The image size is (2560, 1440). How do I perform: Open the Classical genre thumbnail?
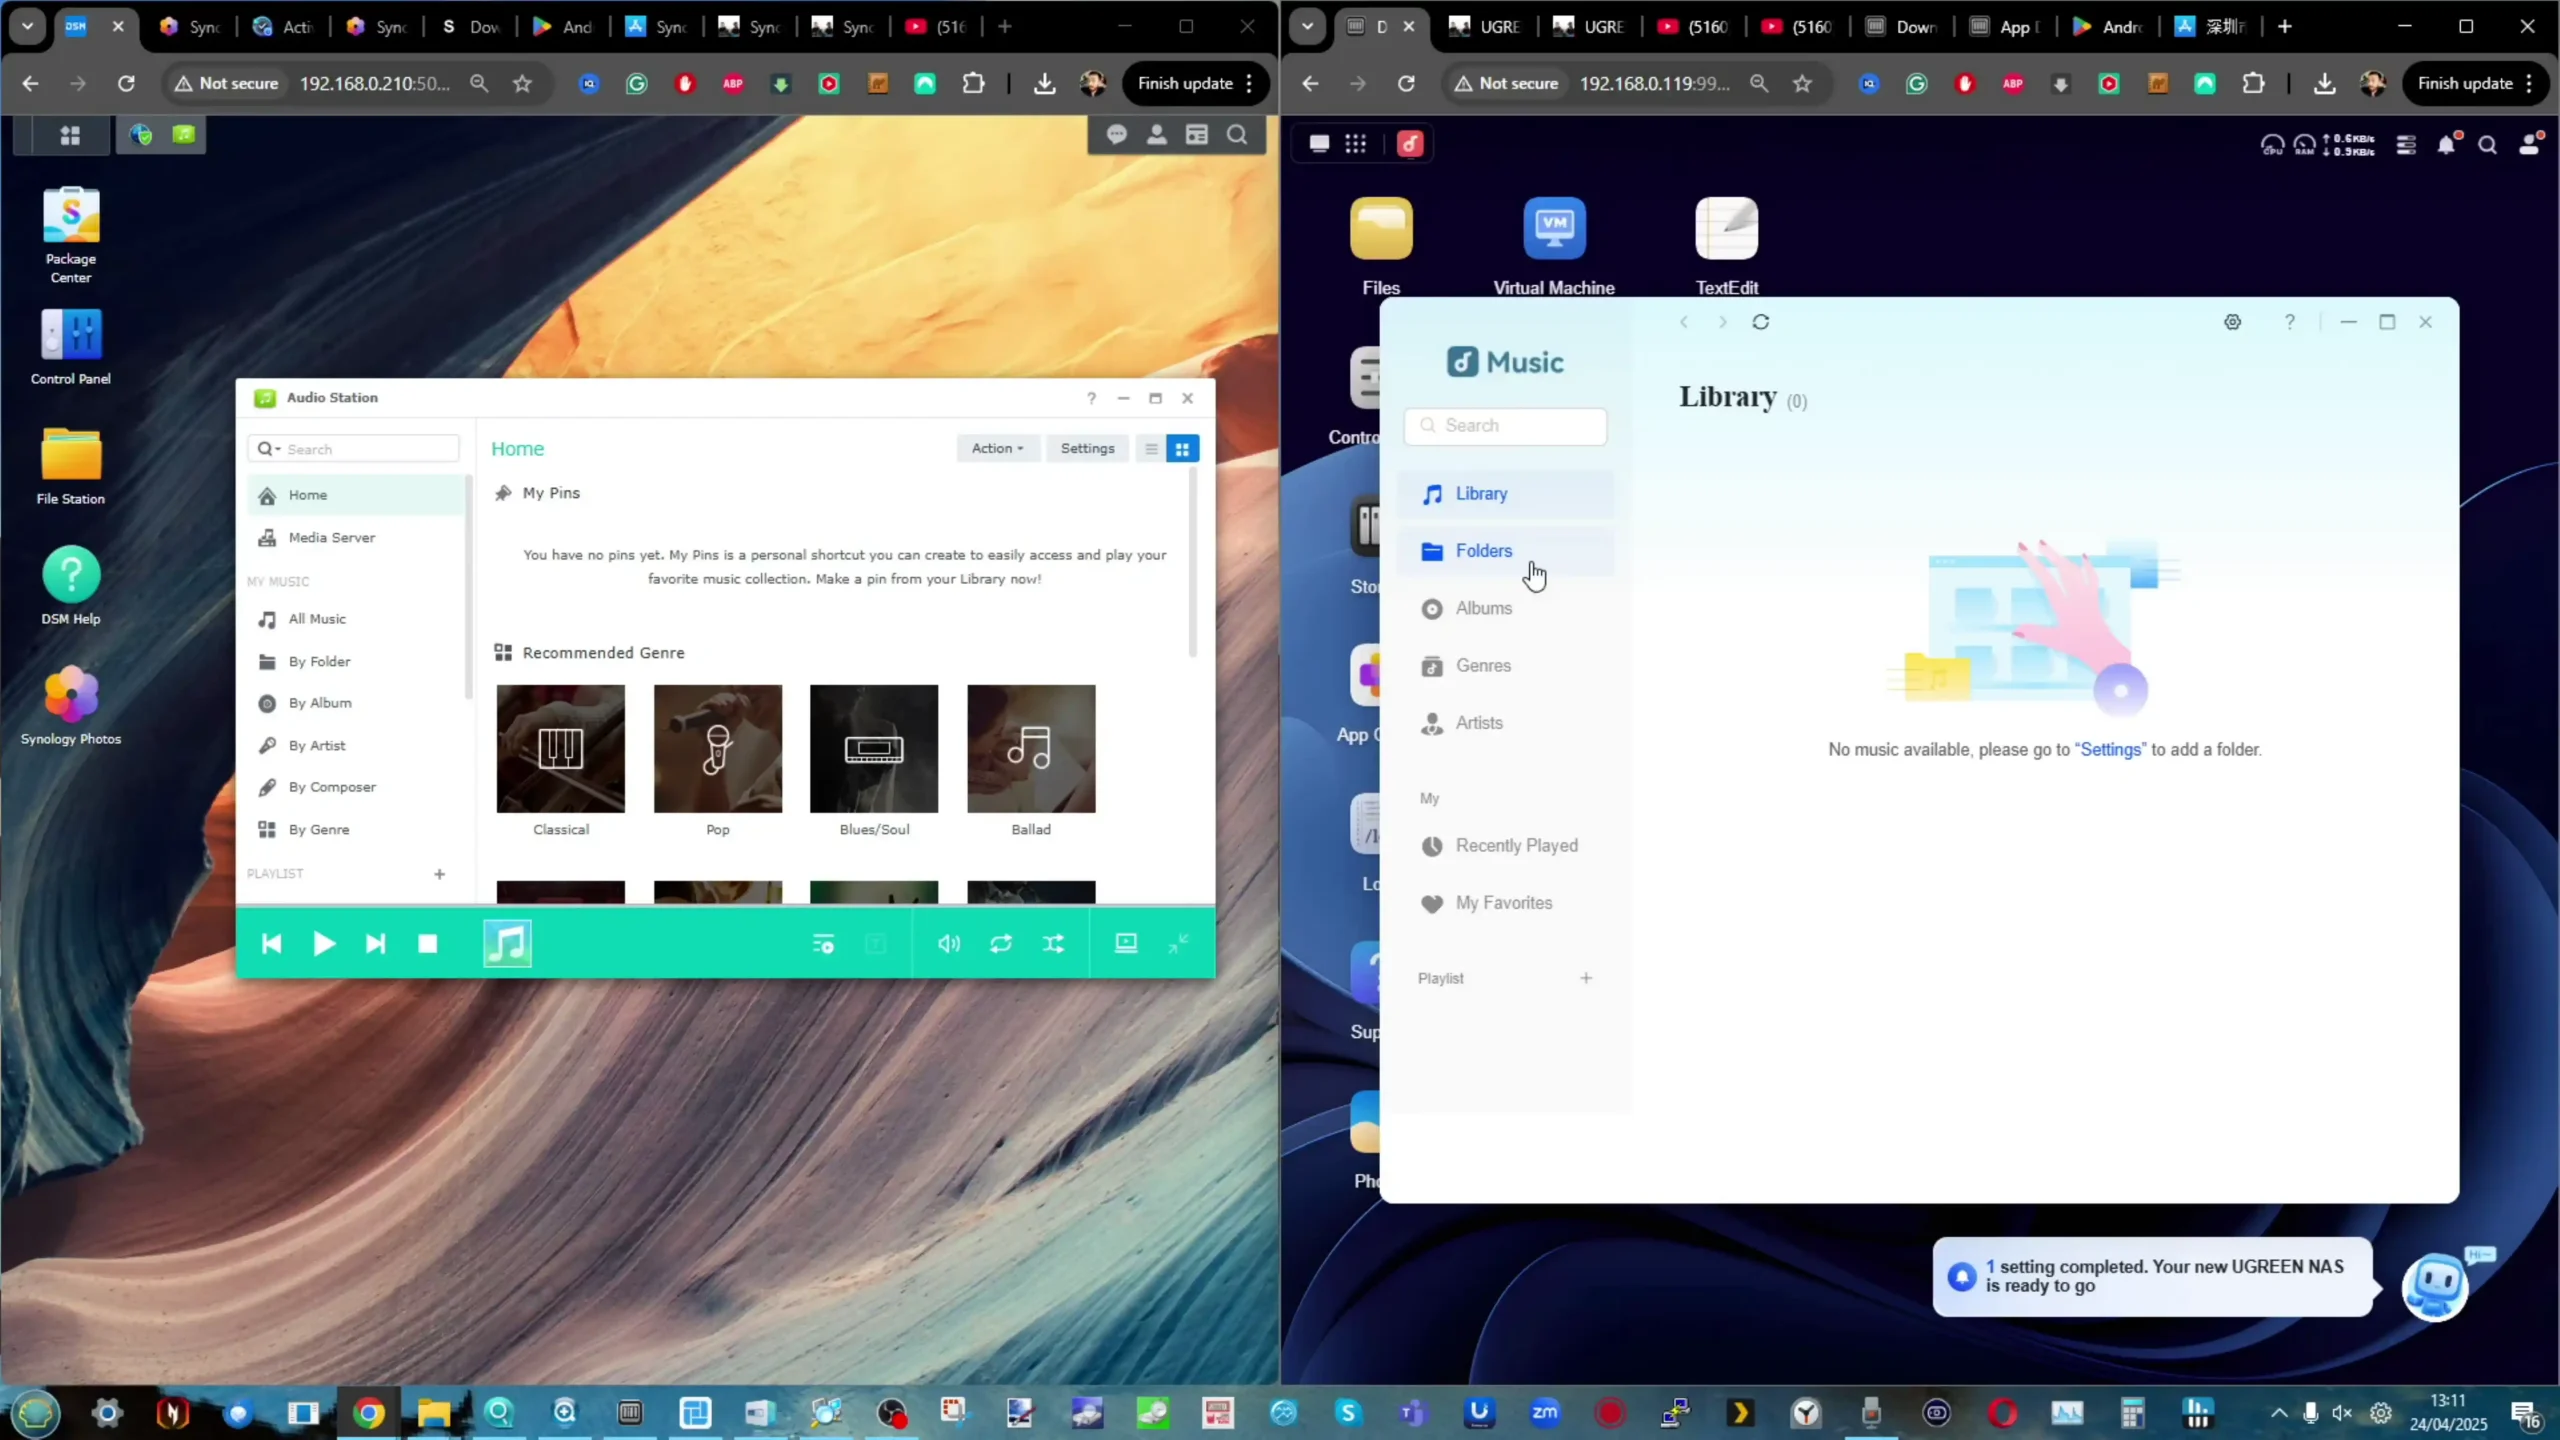pos(561,749)
